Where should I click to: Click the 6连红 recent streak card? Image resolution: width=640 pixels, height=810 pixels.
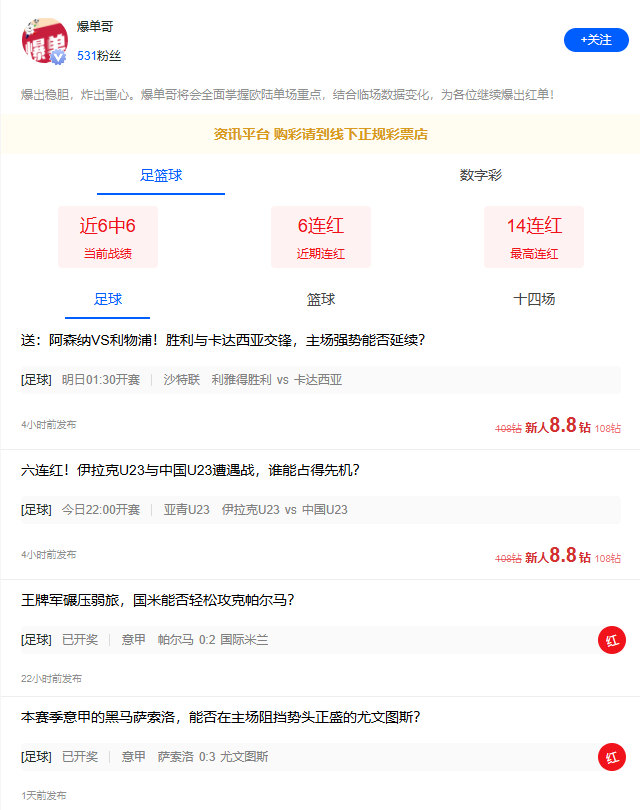[320, 237]
